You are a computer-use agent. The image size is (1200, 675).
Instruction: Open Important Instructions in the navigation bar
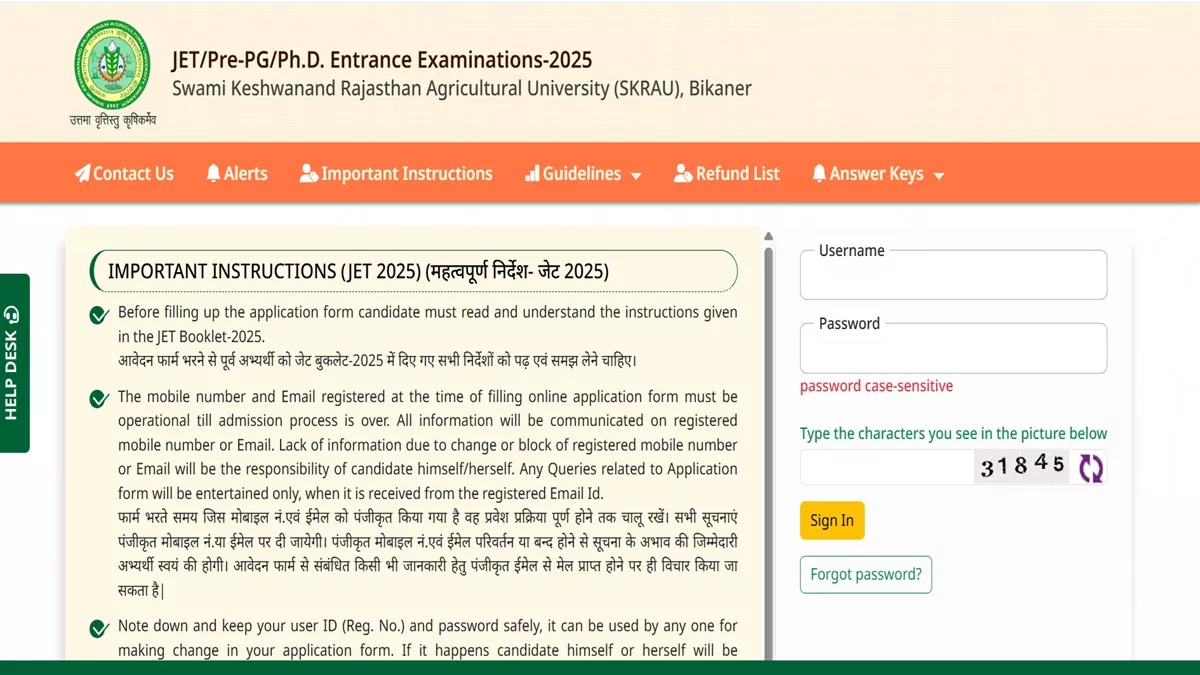(x=396, y=173)
